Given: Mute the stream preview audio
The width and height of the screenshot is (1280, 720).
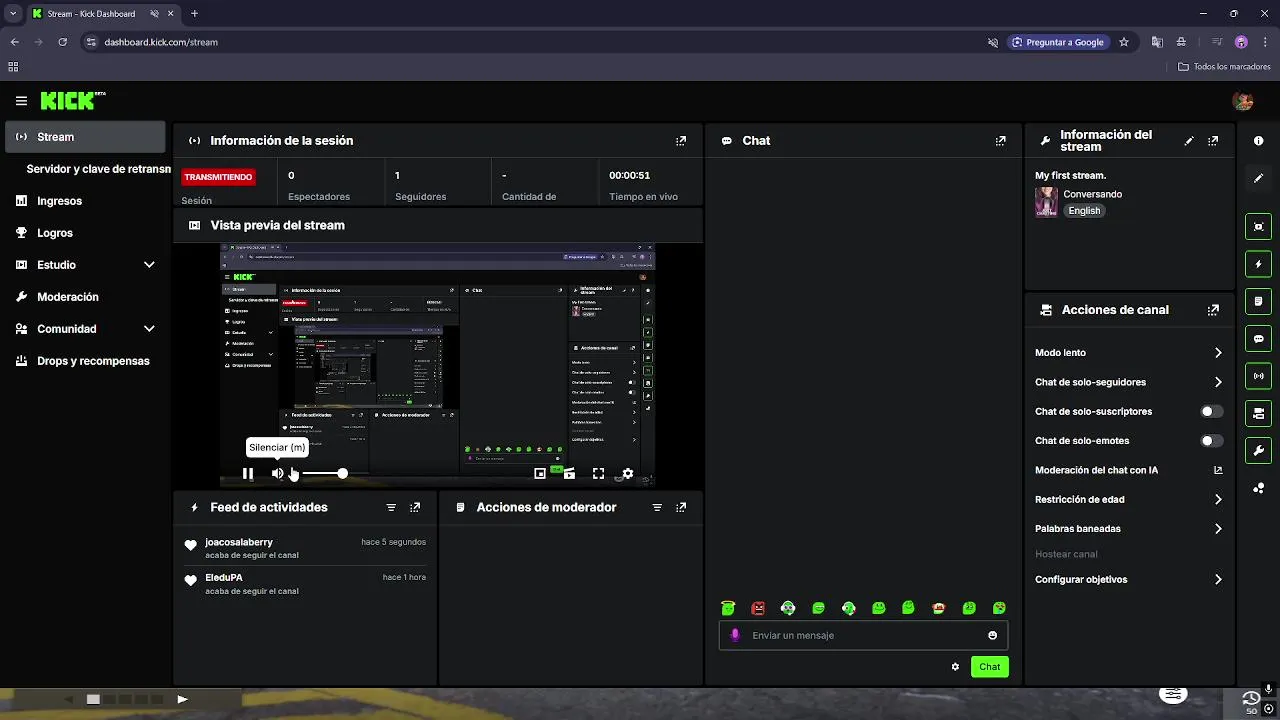Looking at the screenshot, I should pyautogui.click(x=278, y=474).
